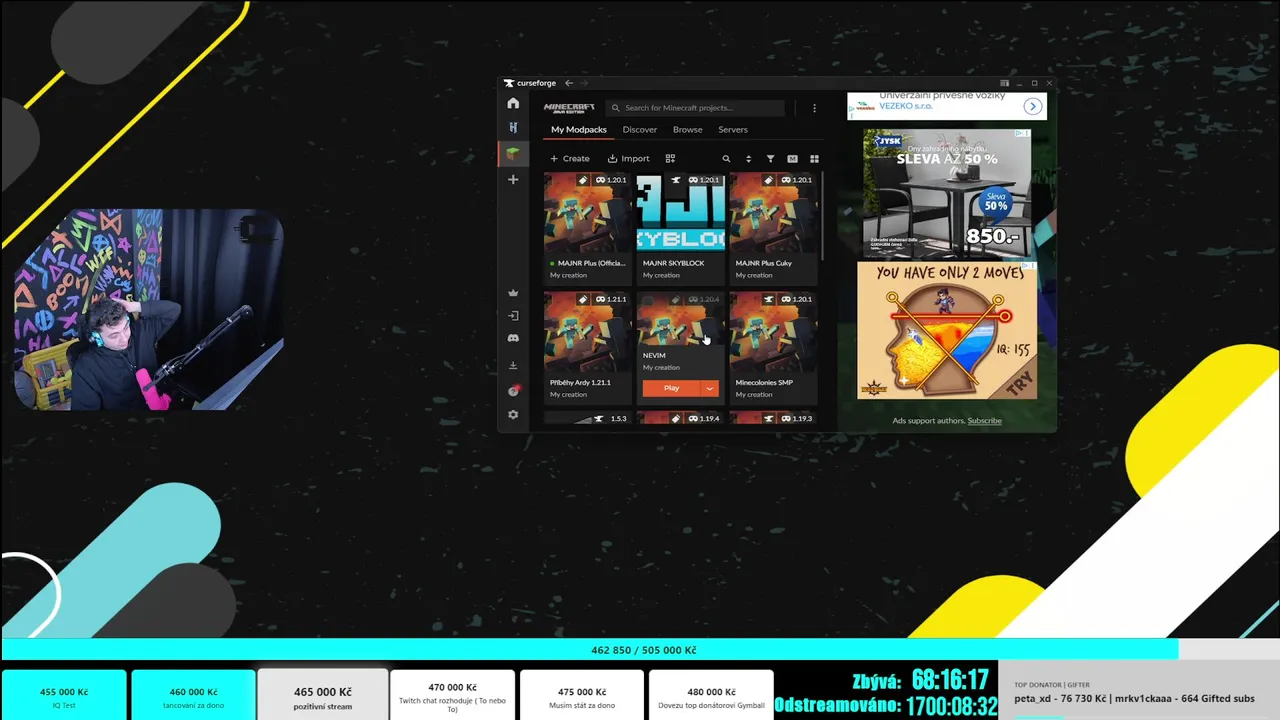Select the Minecraft grass block sidebar icon

513,154
